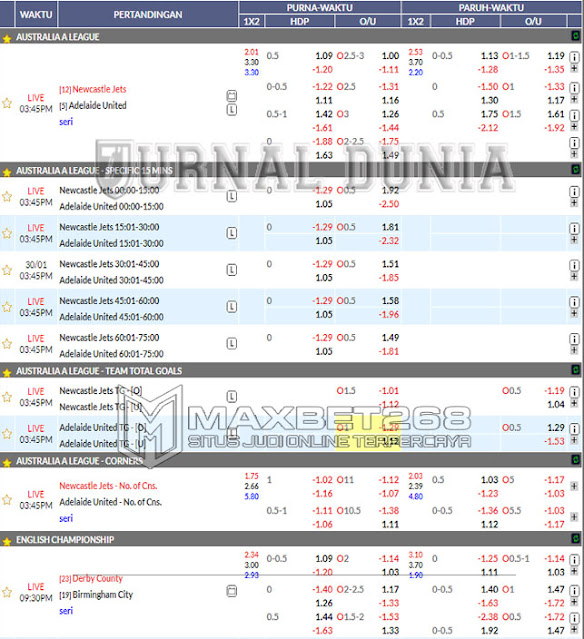Viewport: 584px width, 639px height.
Task: Click the seri link under Adelaide United main match
Action: (x=66, y=121)
